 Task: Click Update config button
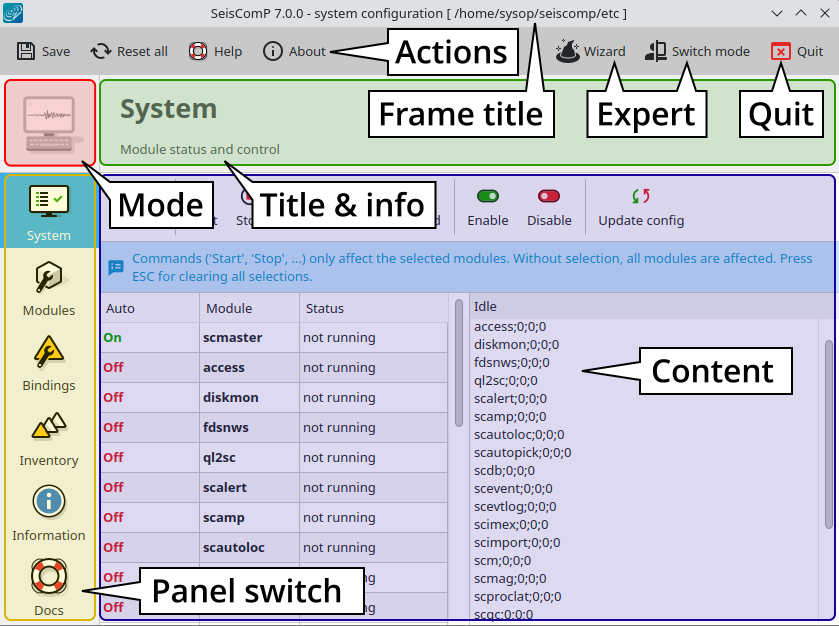pyautogui.click(x=641, y=207)
